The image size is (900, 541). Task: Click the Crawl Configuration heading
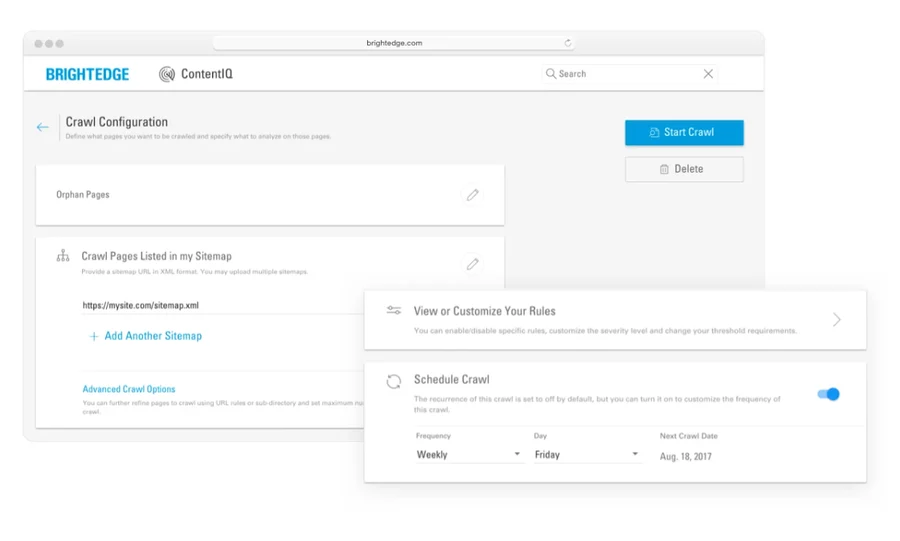[x=117, y=122]
